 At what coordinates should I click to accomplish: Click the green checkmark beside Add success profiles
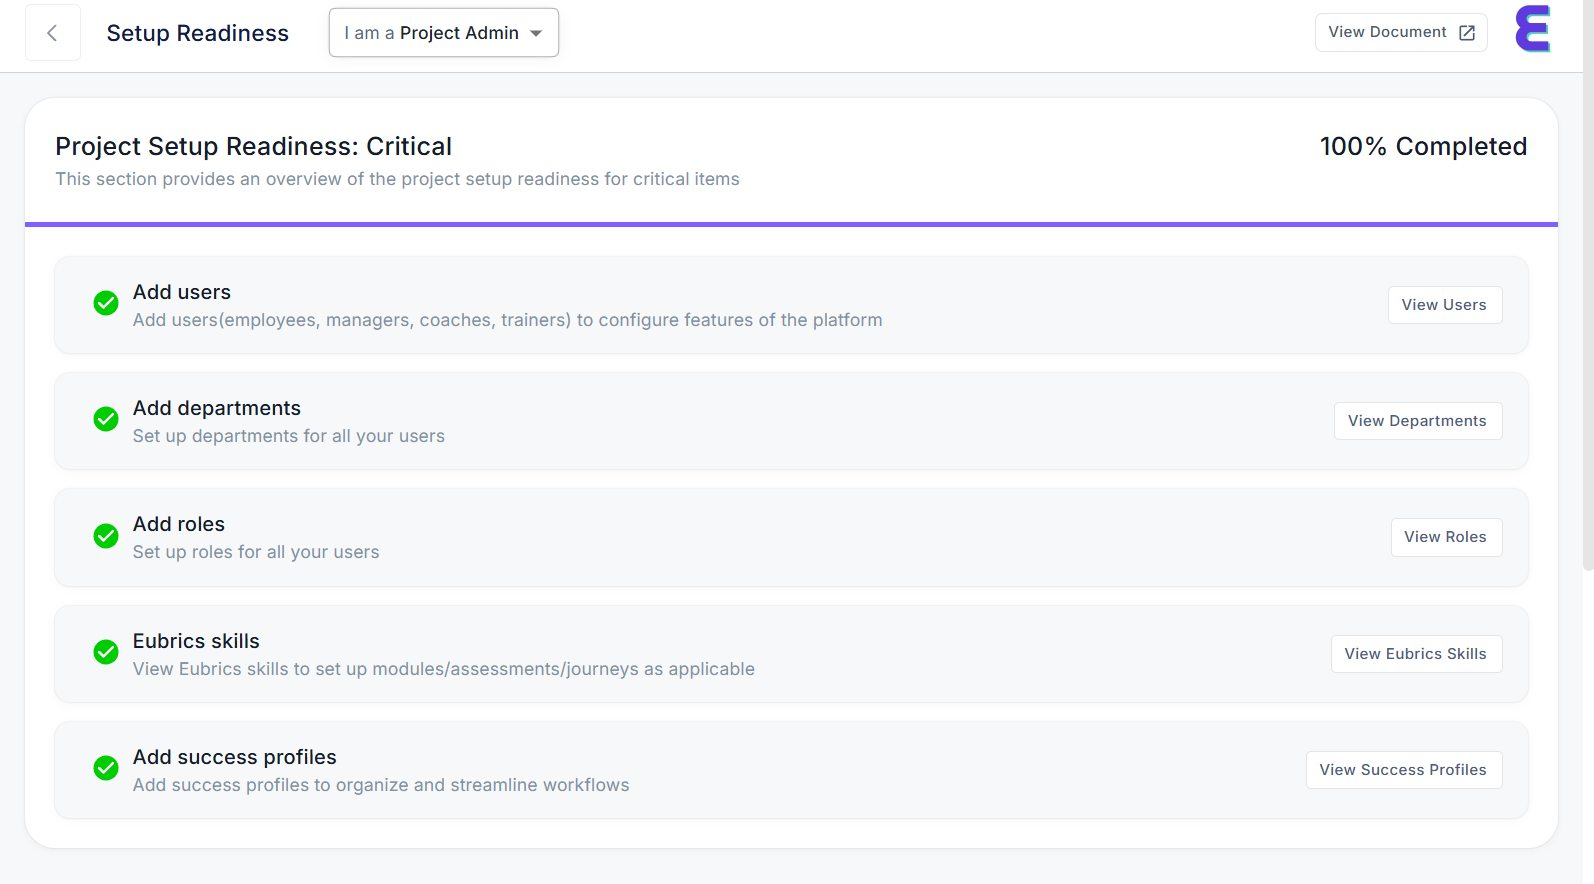pos(106,768)
